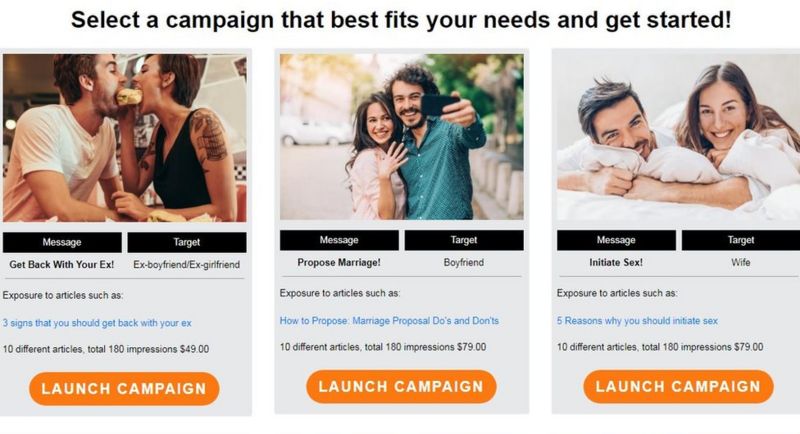Viewport: 800px width, 434px height.
Task: Open '5 Reasons why you should initiate sex' link
Action: coord(637,321)
